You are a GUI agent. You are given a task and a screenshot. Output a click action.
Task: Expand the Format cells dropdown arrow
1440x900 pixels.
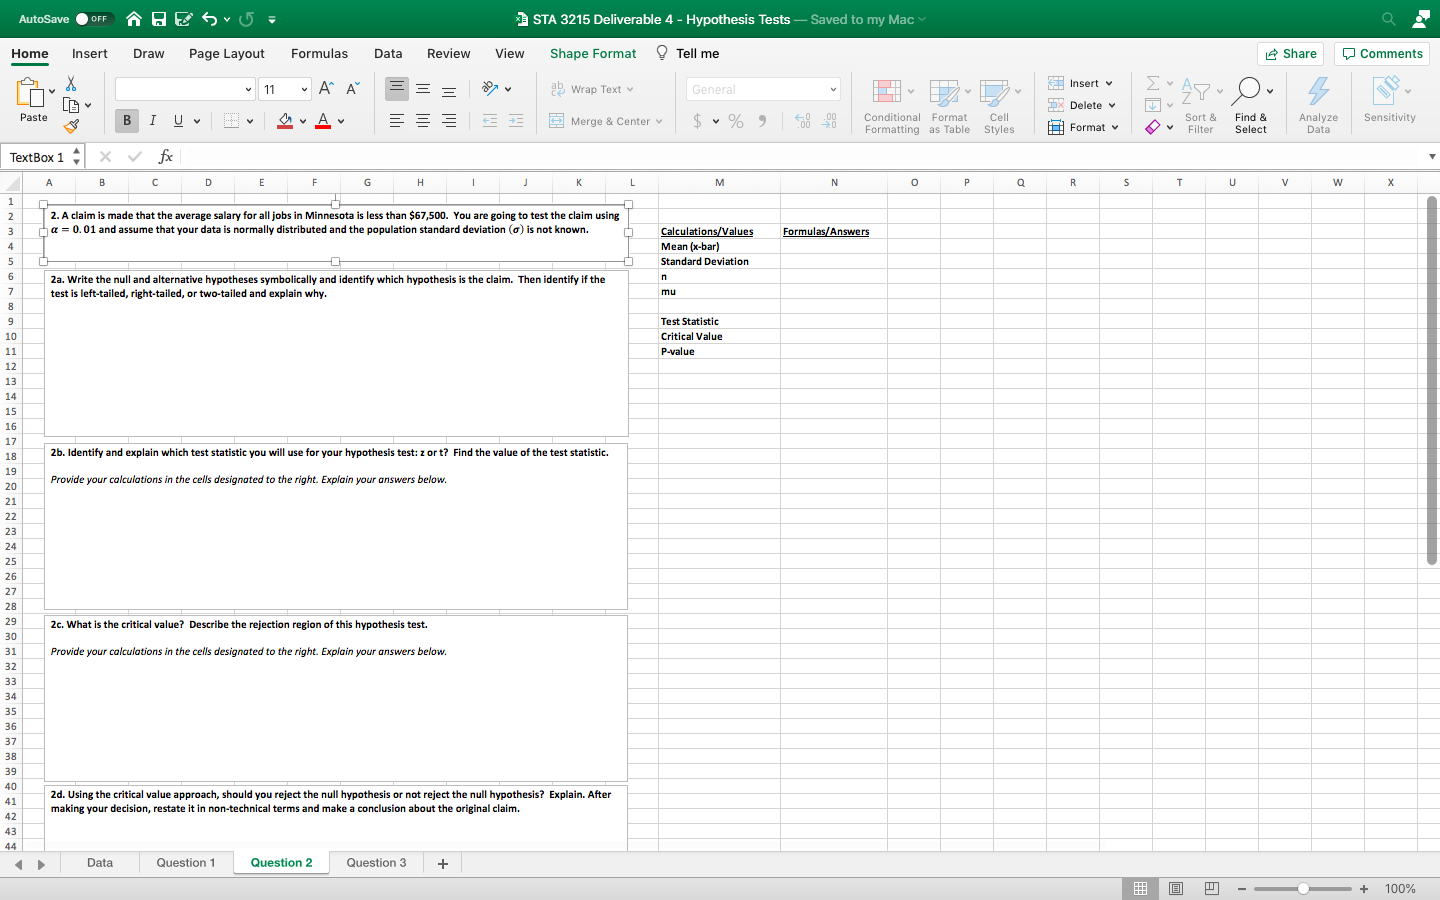click(1115, 128)
